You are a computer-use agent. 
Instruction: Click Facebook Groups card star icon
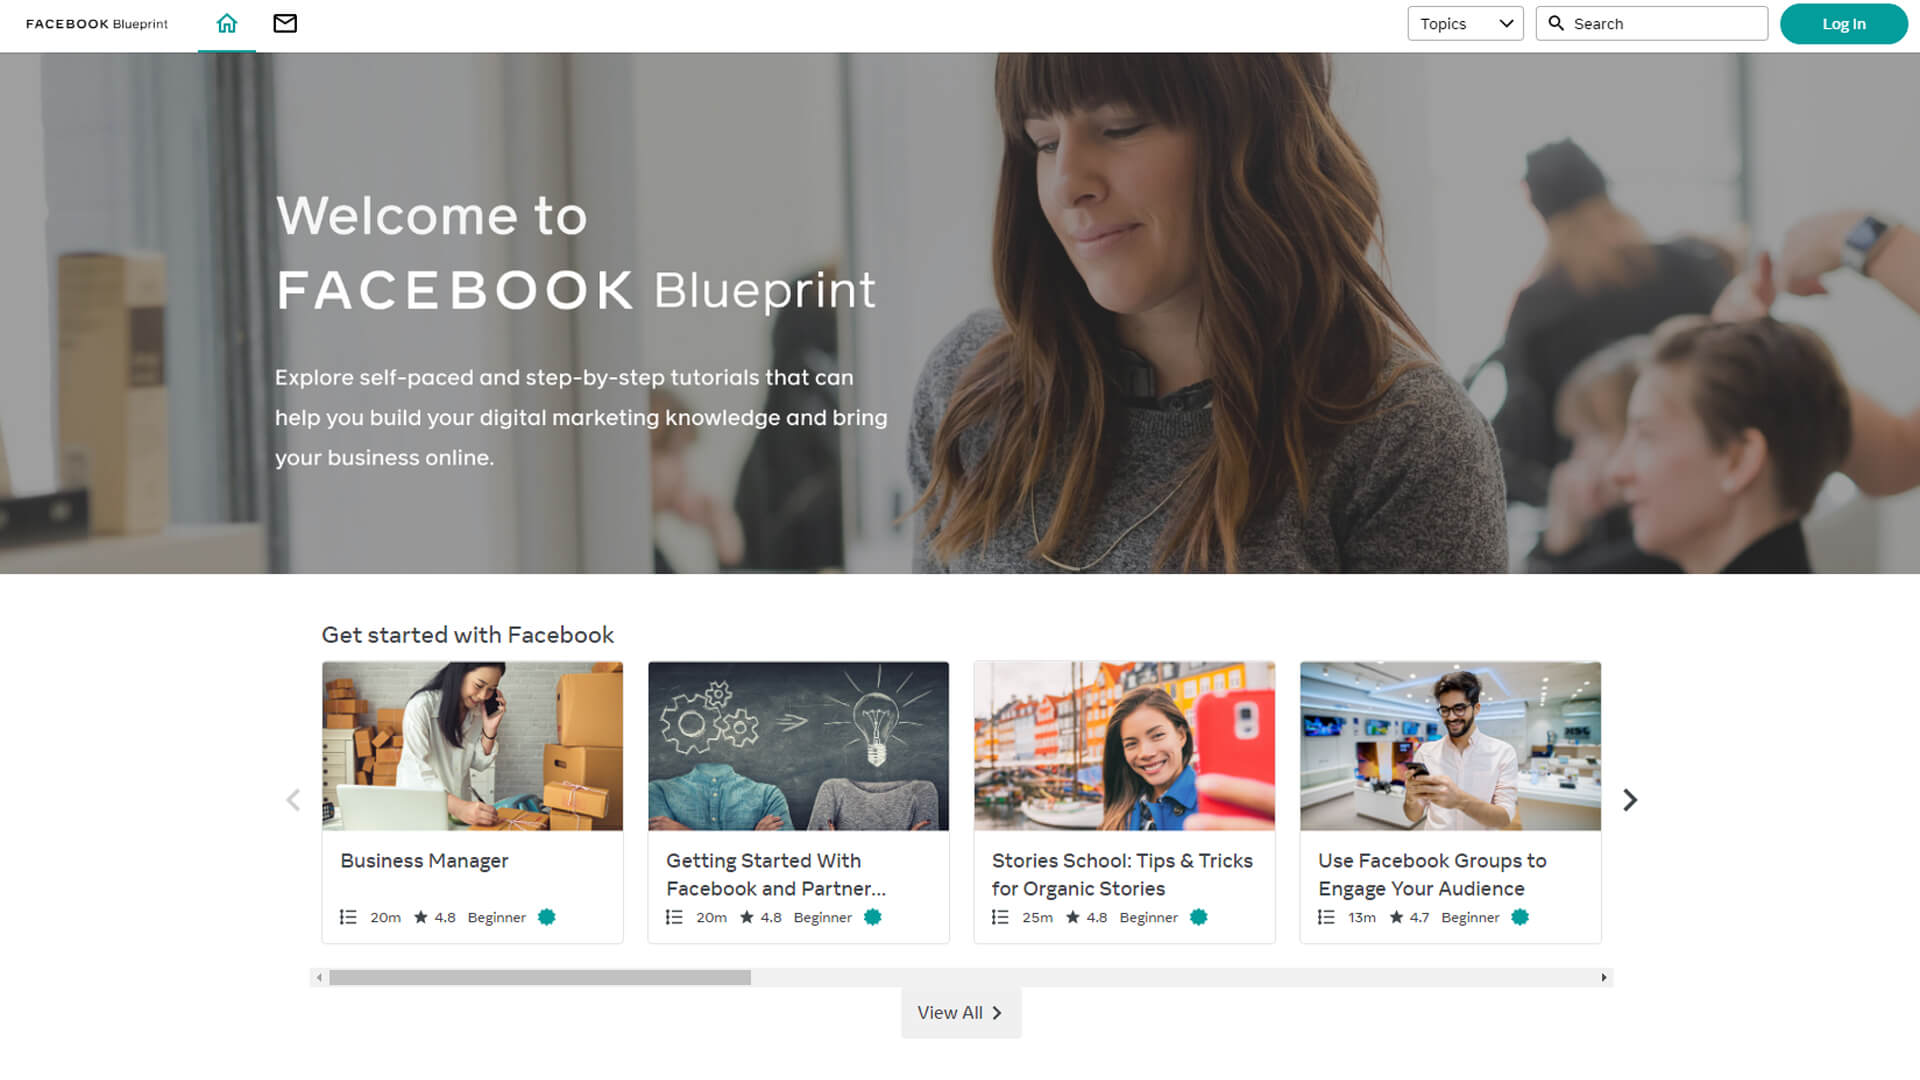click(1397, 917)
